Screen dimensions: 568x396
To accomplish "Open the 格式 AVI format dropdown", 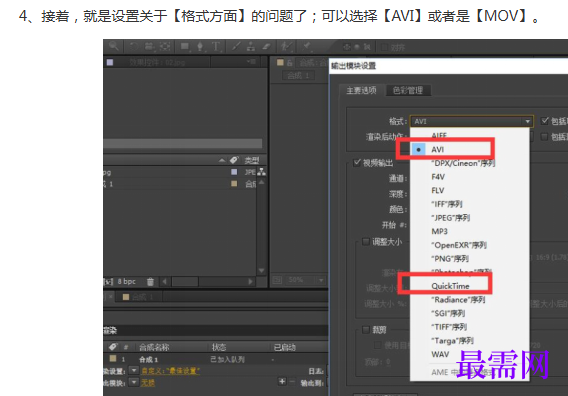I will 472,121.
